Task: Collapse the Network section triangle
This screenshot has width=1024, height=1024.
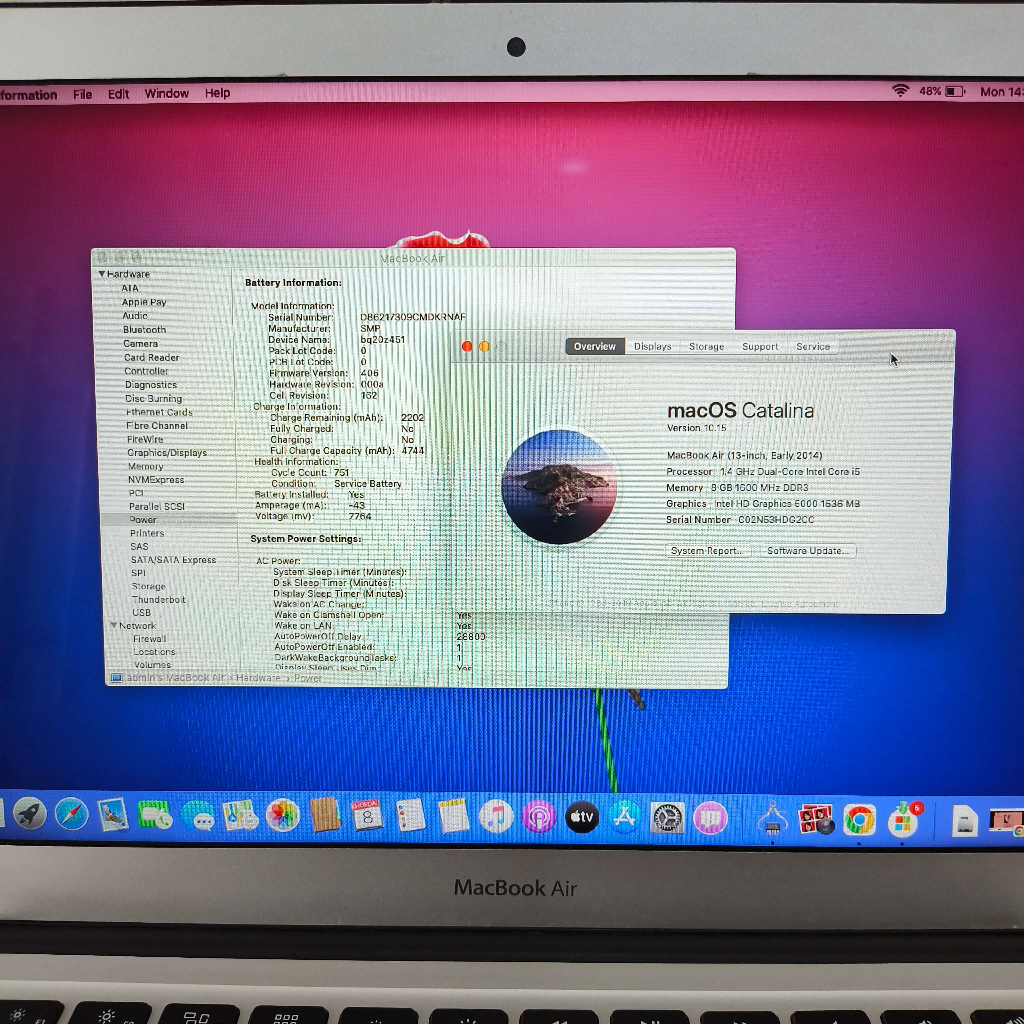Action: point(114,626)
